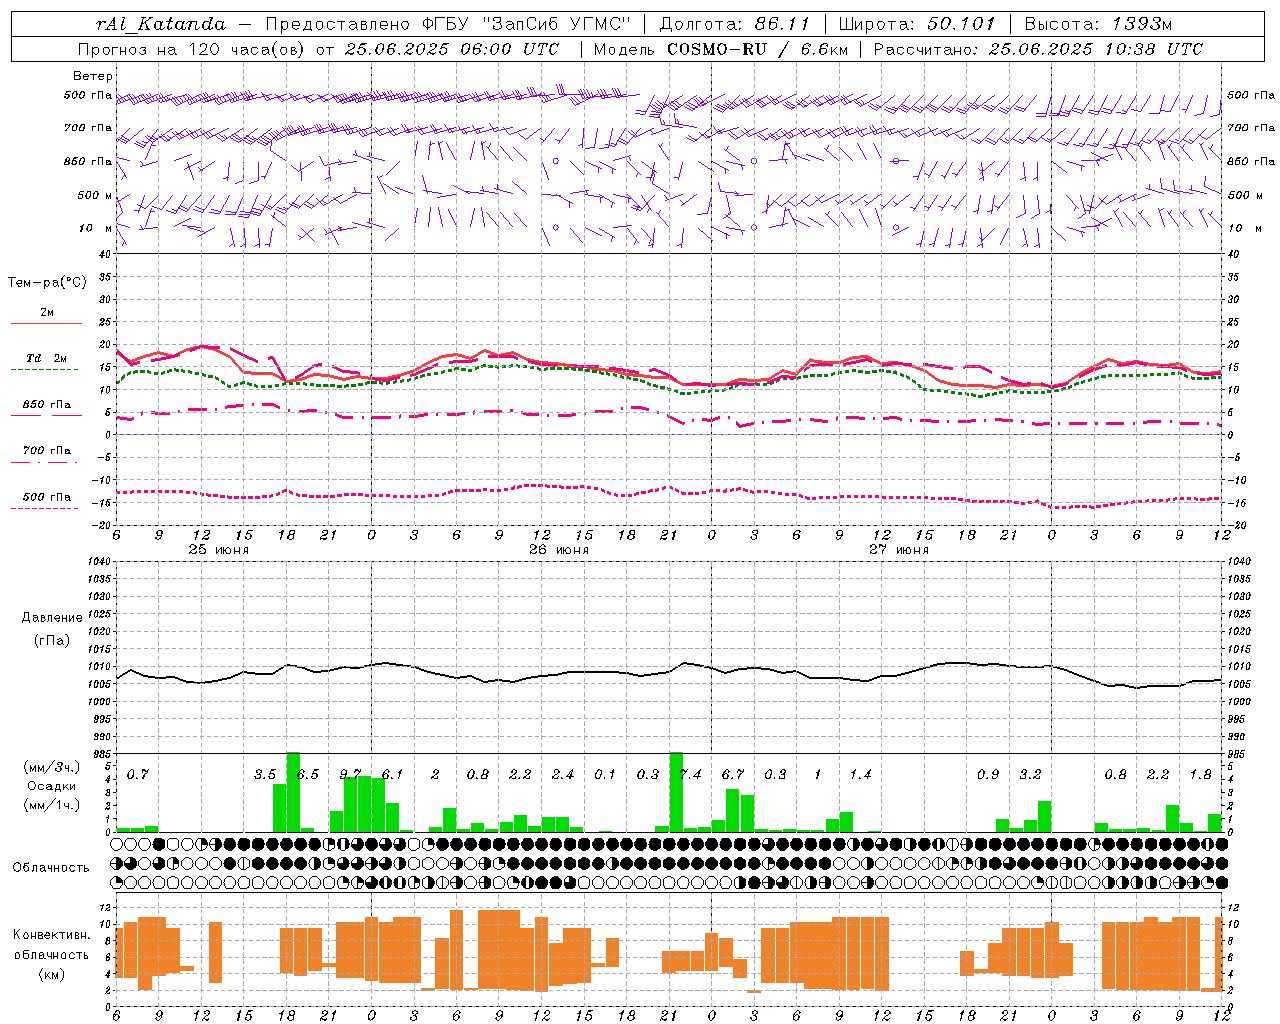Click the (мм/3ч.) precipitation unit label
This screenshot has height=1024, width=1280.
click(x=51, y=768)
